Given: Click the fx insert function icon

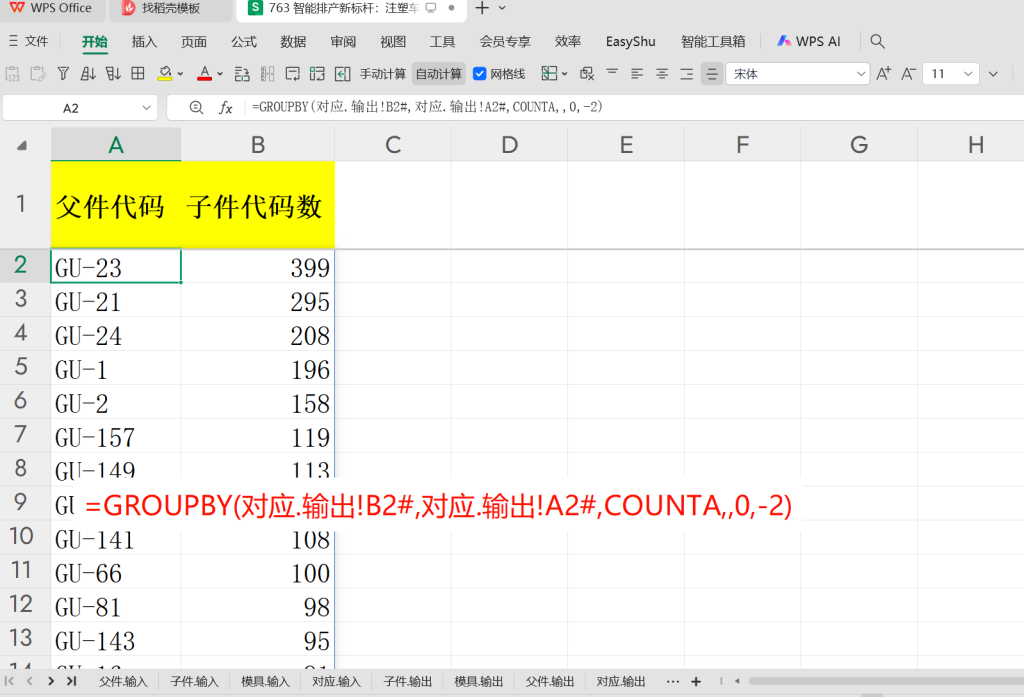Looking at the screenshot, I should click(225, 107).
